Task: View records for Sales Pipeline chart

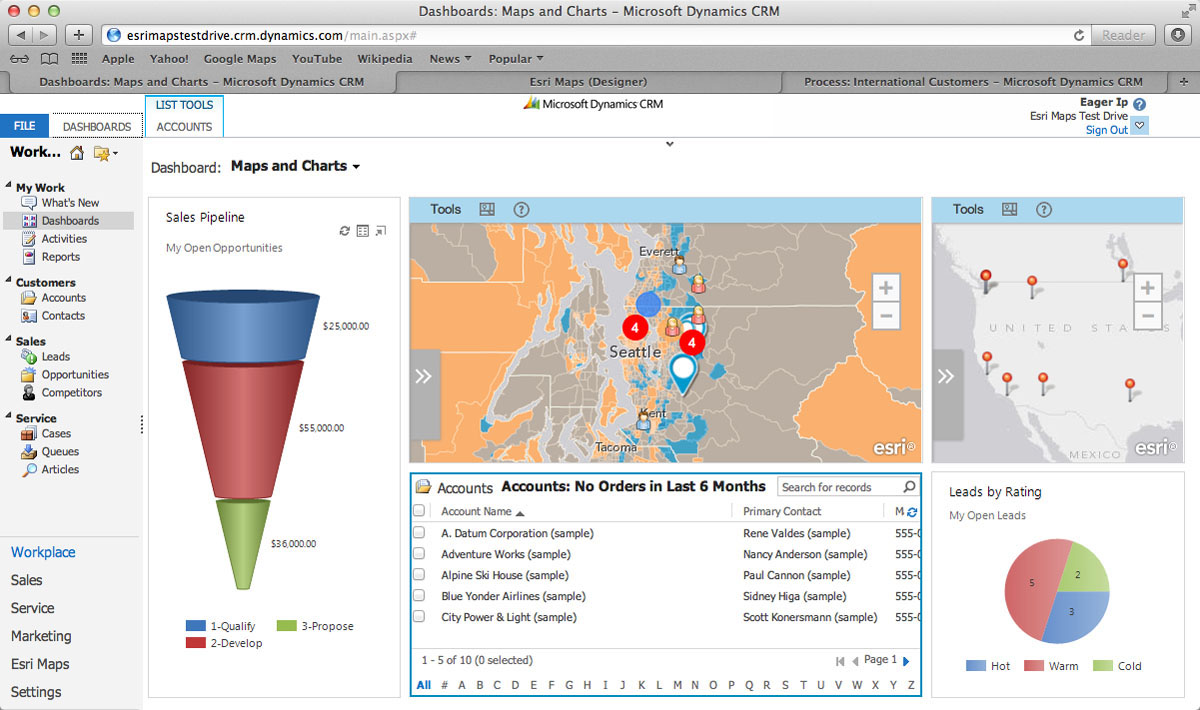Action: coord(363,231)
